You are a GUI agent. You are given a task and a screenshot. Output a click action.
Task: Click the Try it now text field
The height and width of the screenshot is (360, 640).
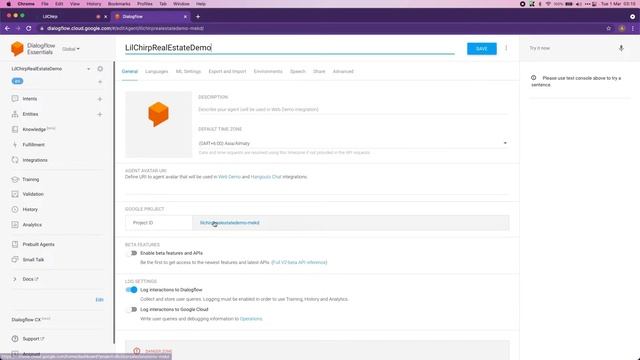tap(571, 48)
